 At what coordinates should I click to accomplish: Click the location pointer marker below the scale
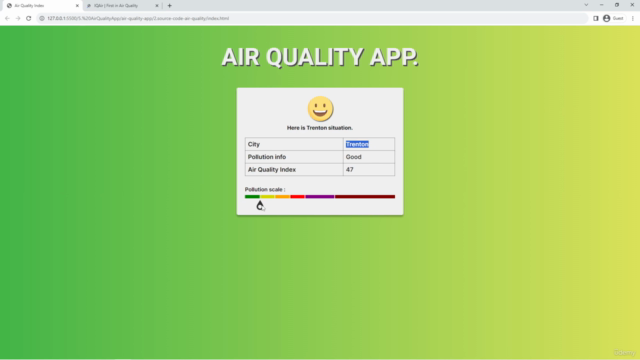(x=260, y=205)
